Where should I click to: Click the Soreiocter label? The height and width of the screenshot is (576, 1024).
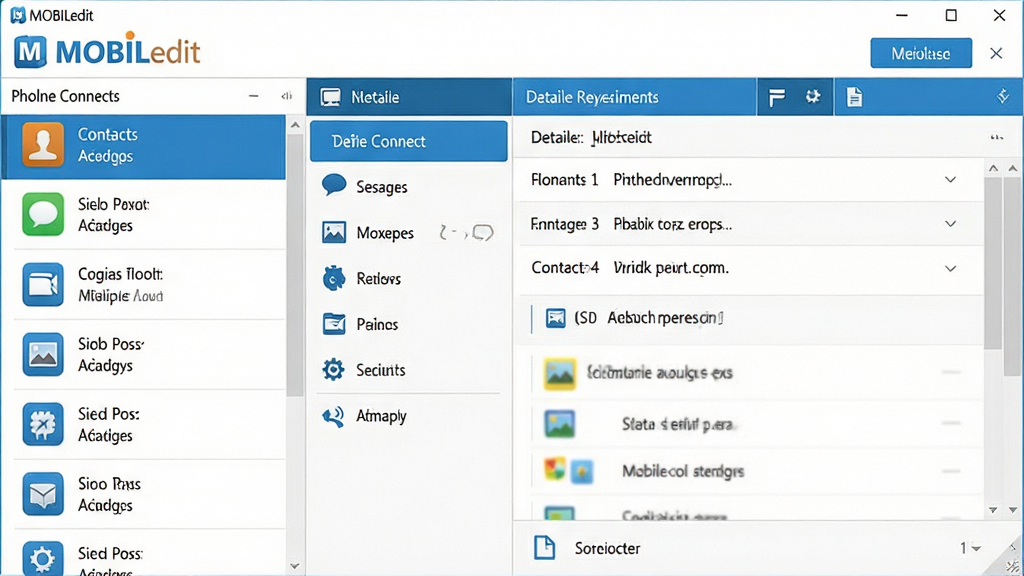coord(607,548)
